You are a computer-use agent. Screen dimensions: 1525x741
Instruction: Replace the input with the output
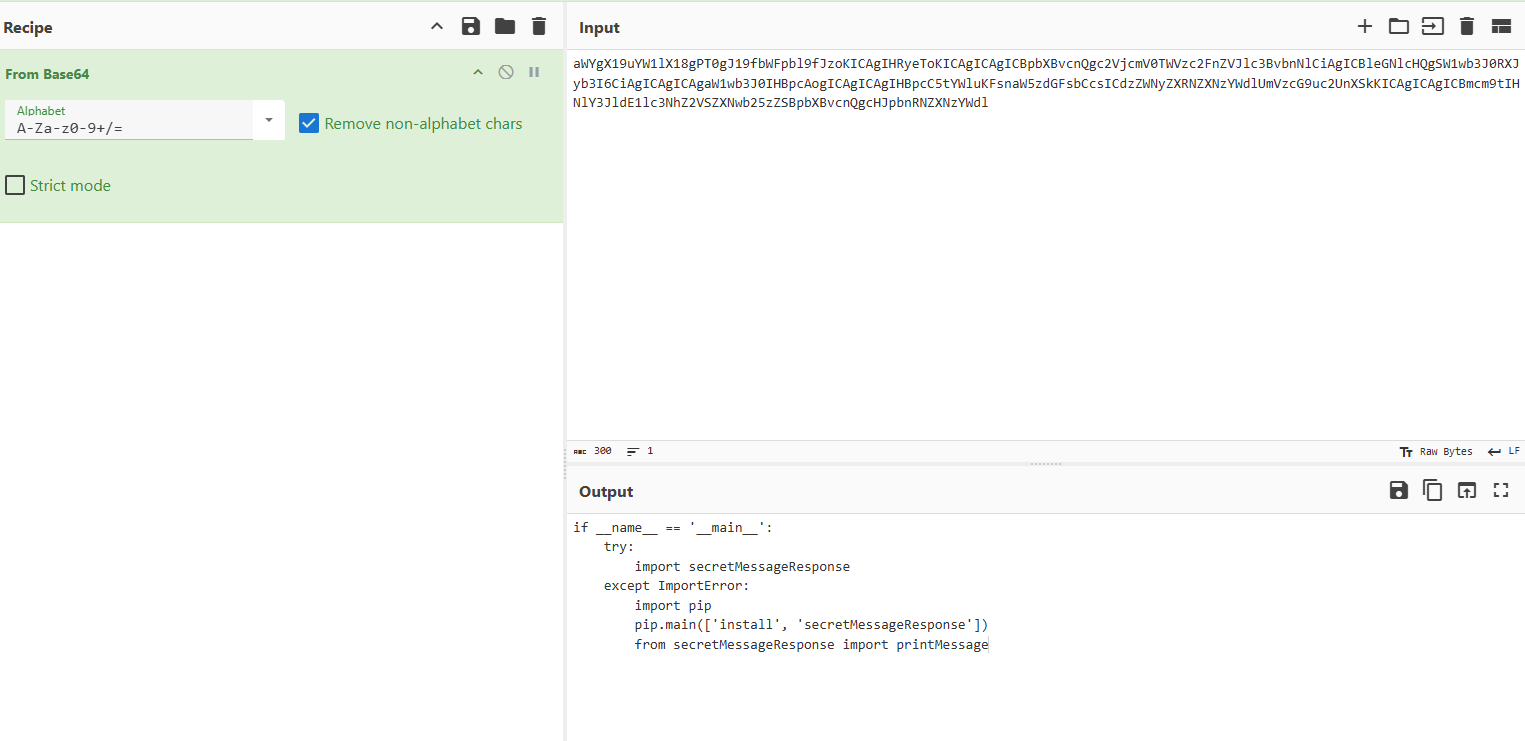pyautogui.click(x=1466, y=490)
